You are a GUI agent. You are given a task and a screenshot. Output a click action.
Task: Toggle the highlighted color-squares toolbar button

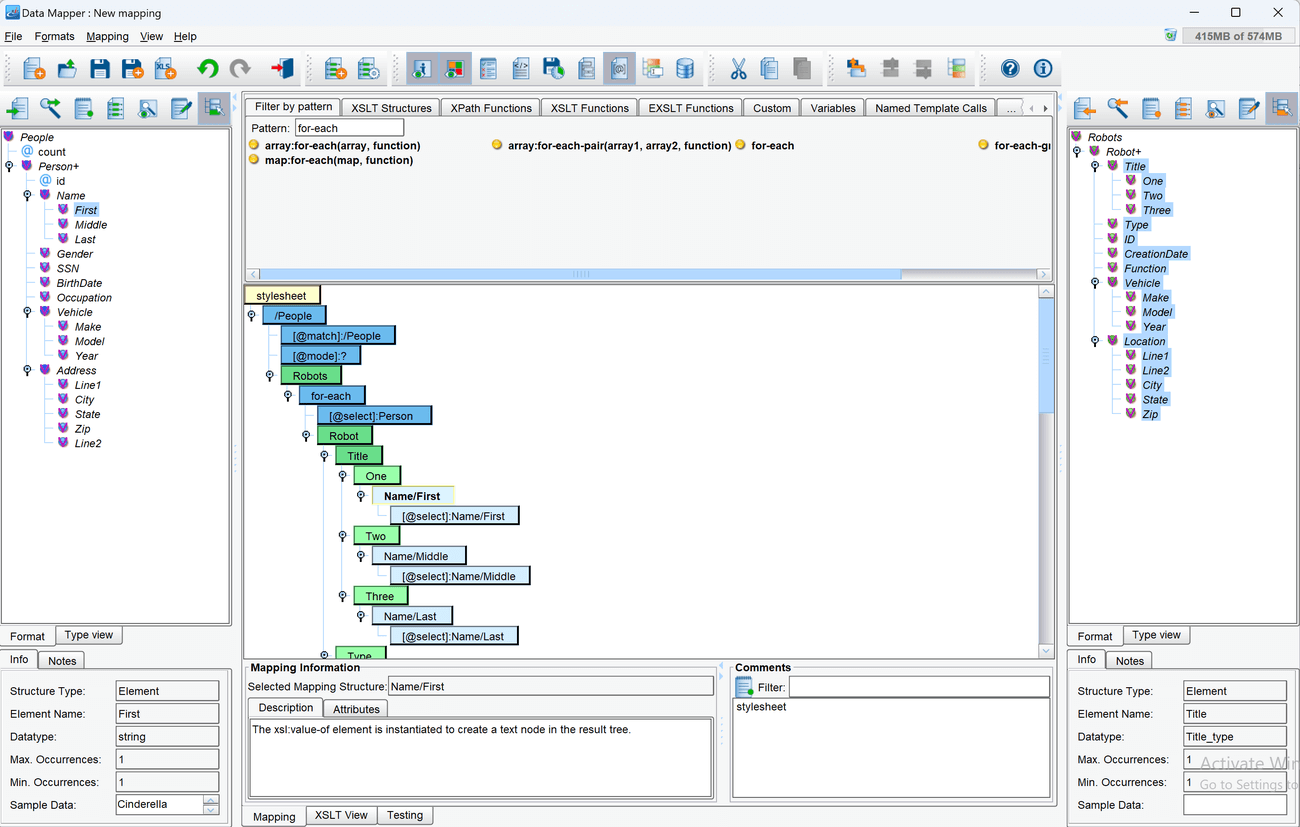tap(455, 68)
